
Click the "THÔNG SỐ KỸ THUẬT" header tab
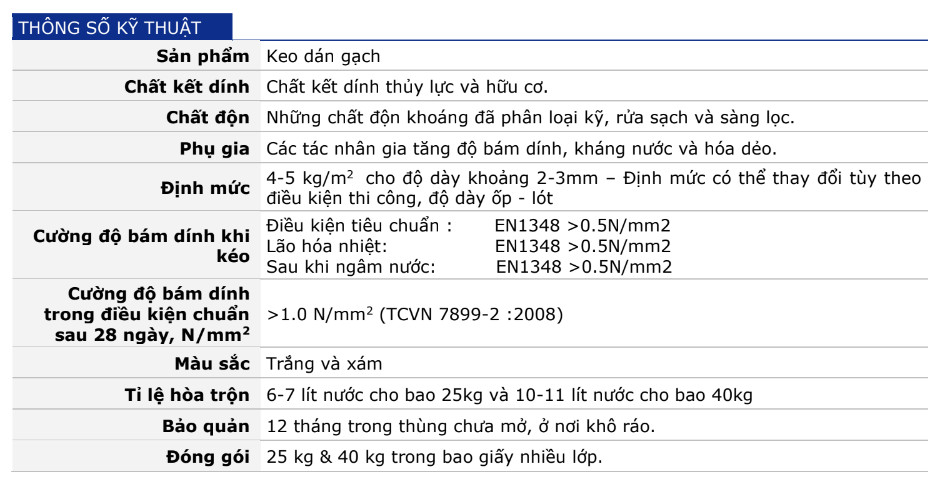(109, 28)
